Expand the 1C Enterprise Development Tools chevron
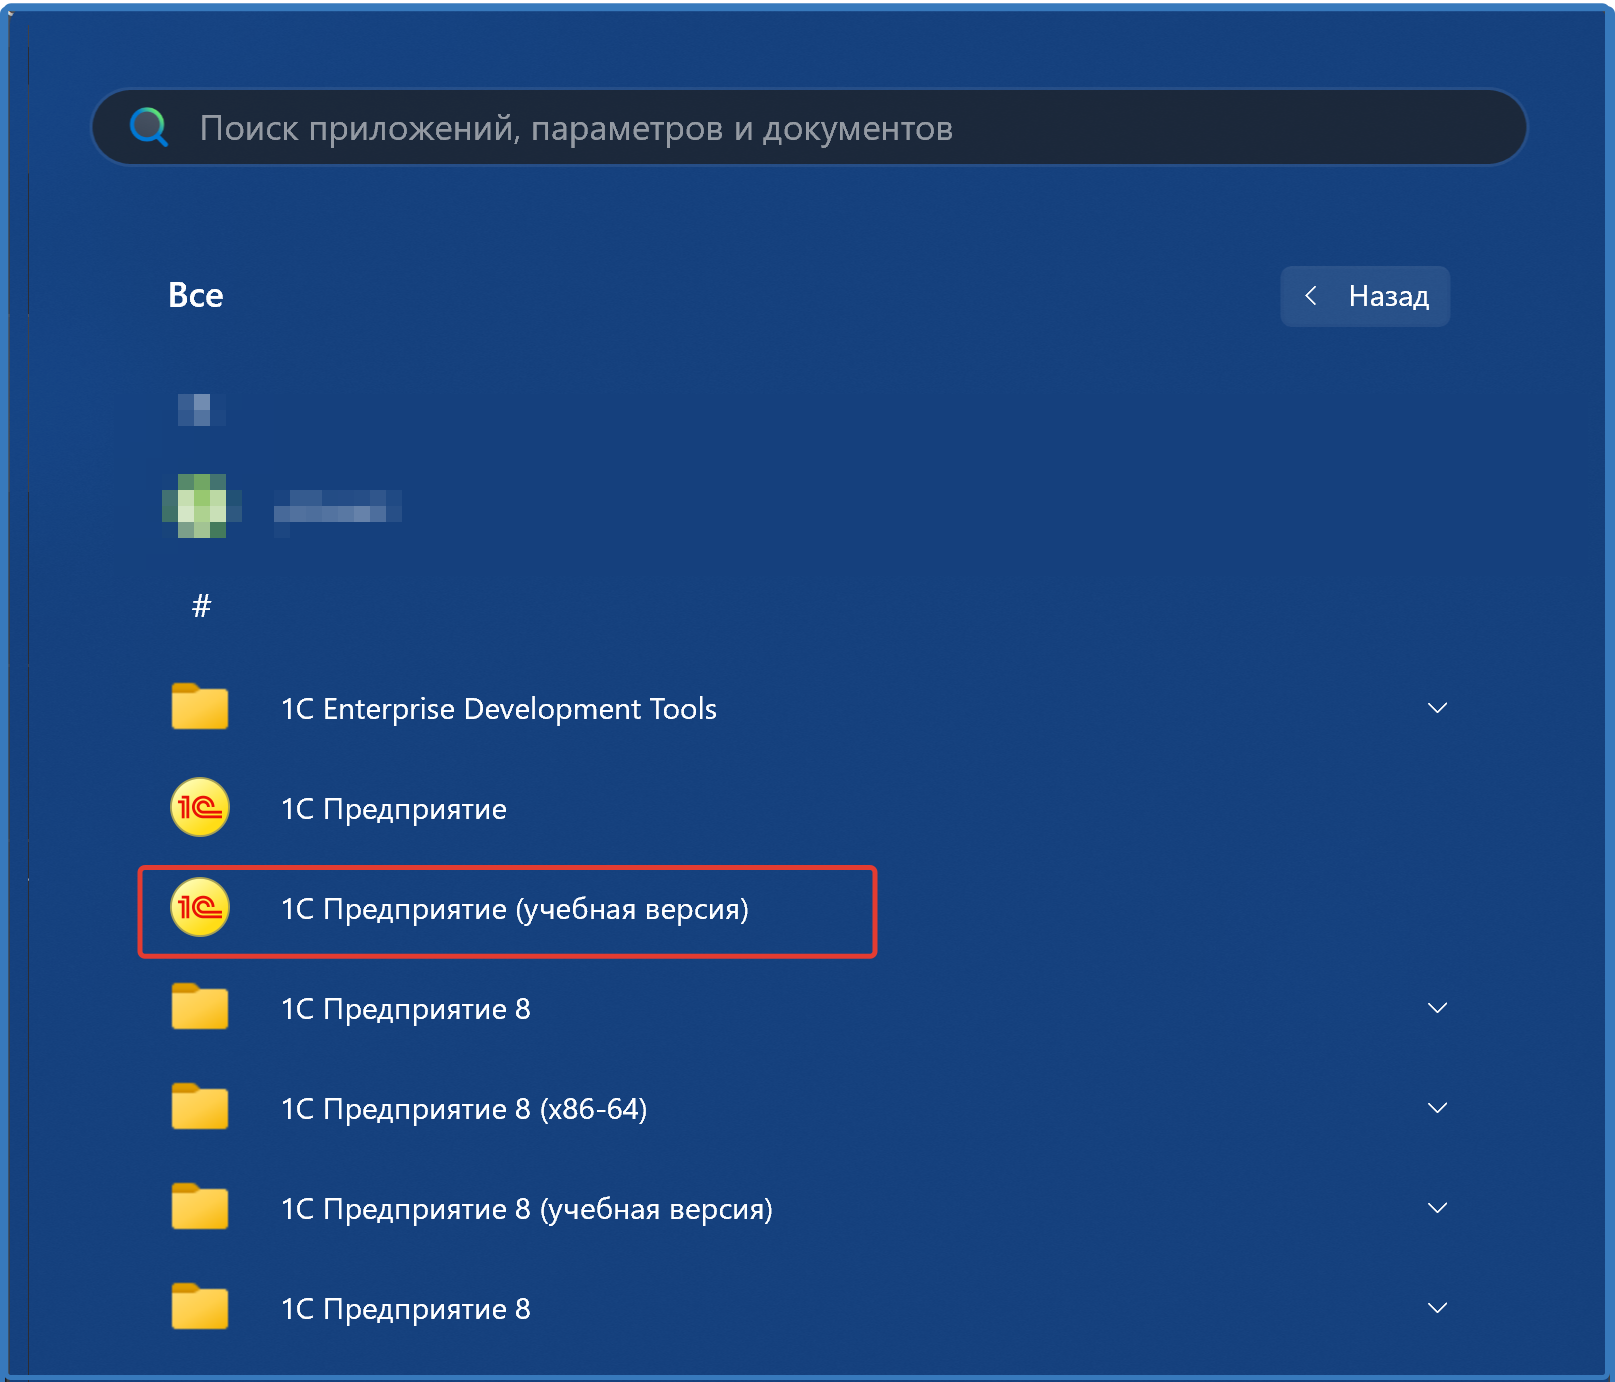1615x1382 pixels. pyautogui.click(x=1437, y=708)
